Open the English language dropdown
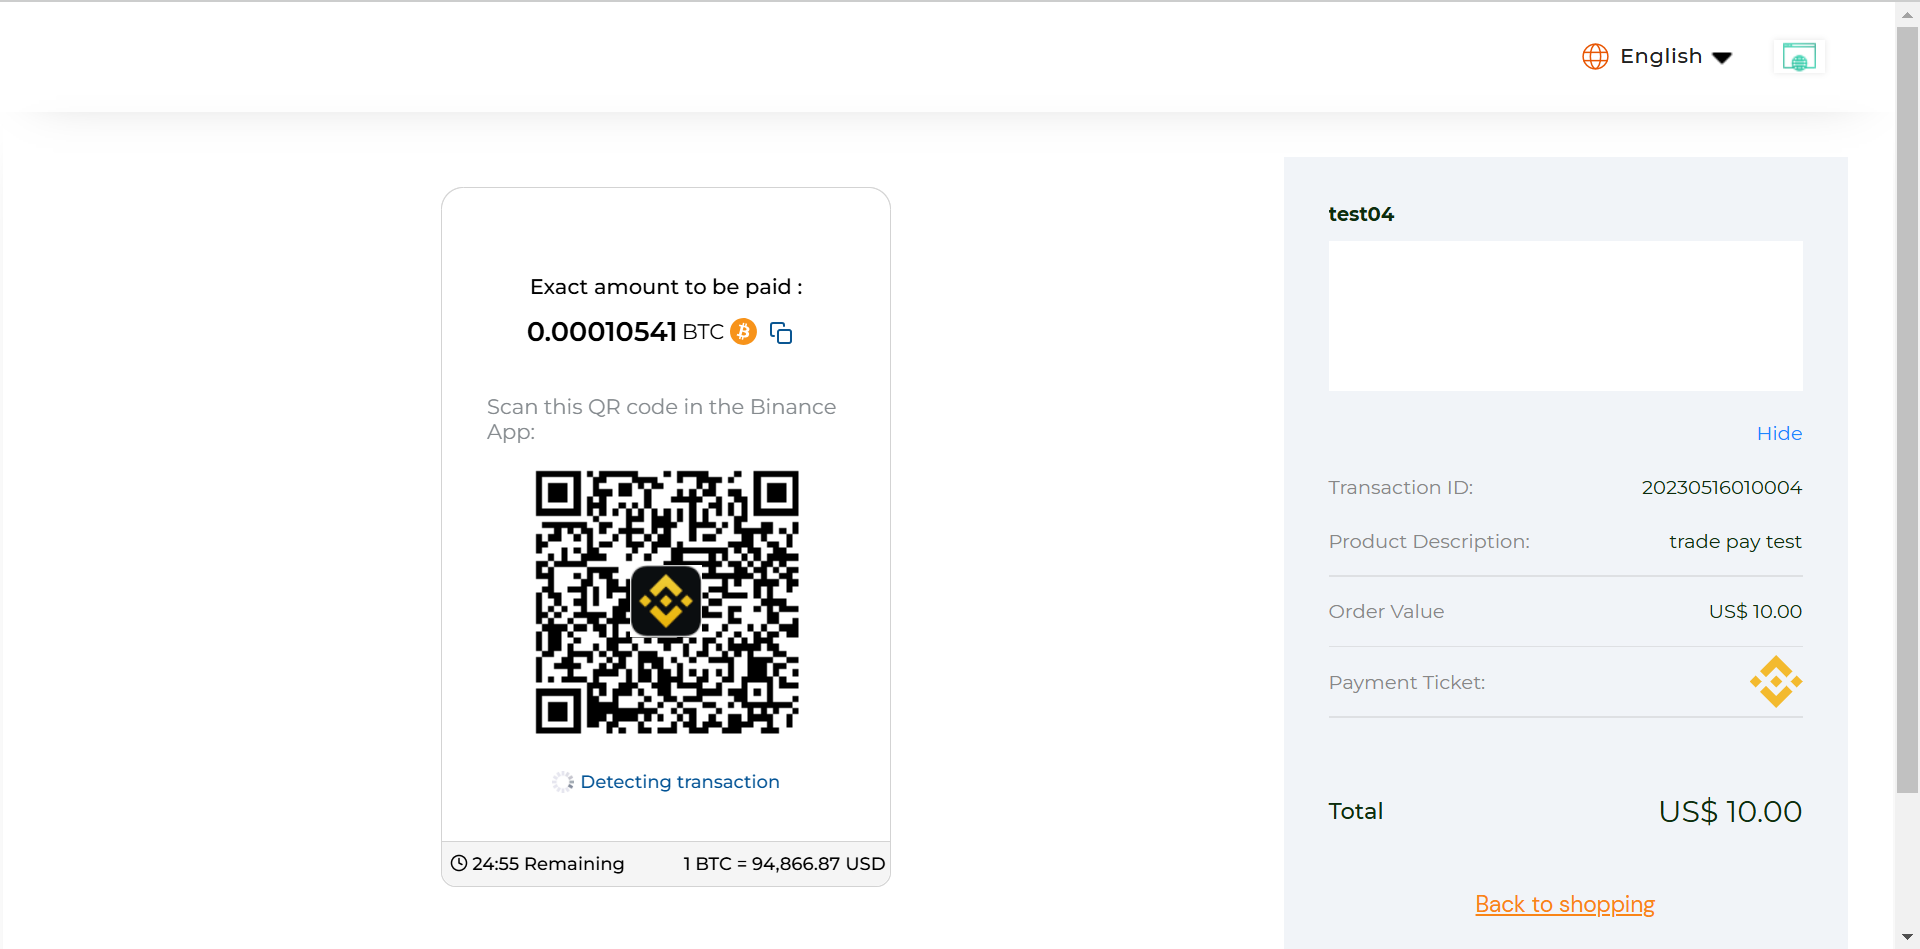 pos(1660,56)
